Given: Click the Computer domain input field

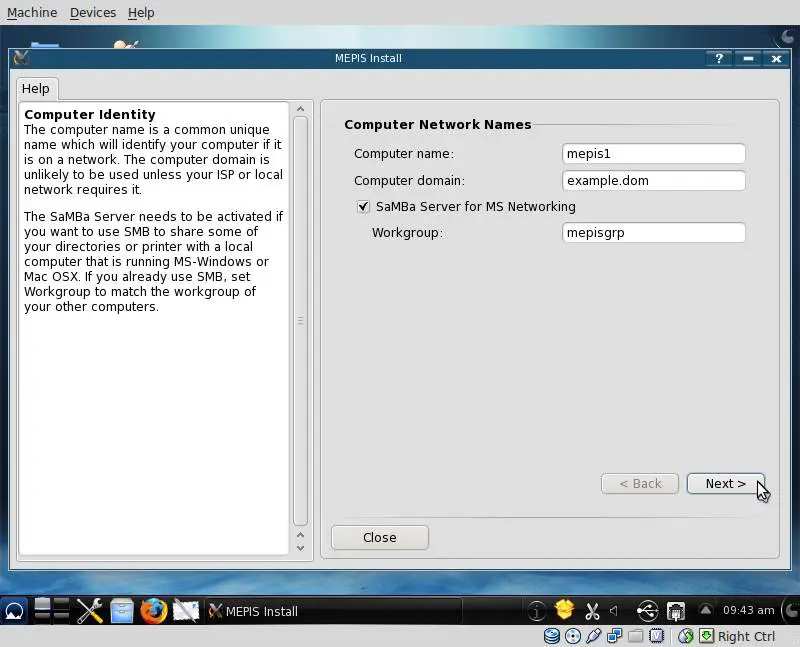Looking at the screenshot, I should point(654,181).
